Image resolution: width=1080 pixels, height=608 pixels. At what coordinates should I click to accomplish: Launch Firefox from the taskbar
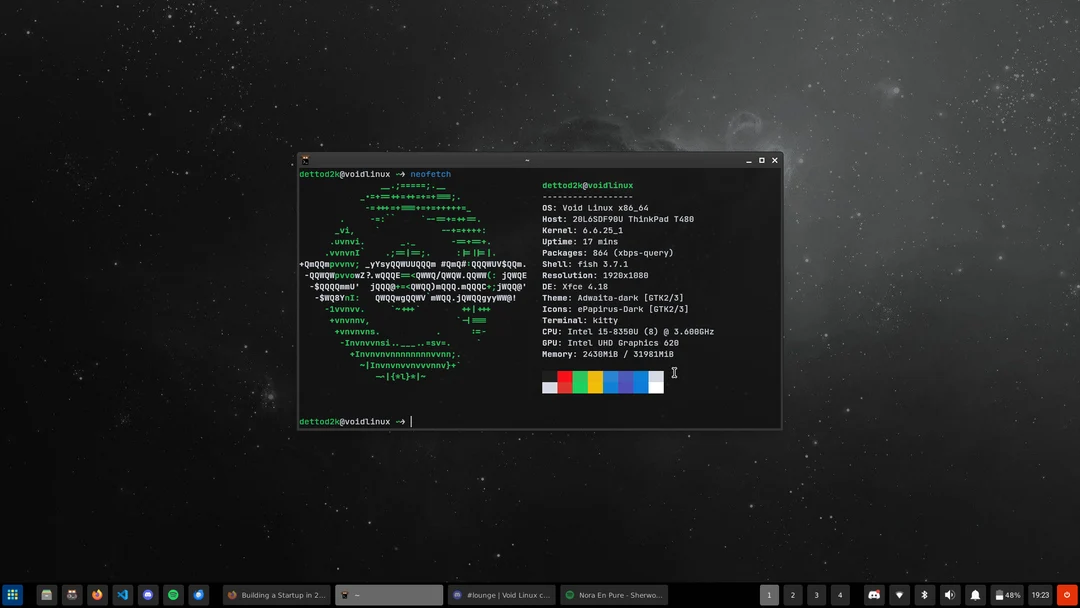97,595
